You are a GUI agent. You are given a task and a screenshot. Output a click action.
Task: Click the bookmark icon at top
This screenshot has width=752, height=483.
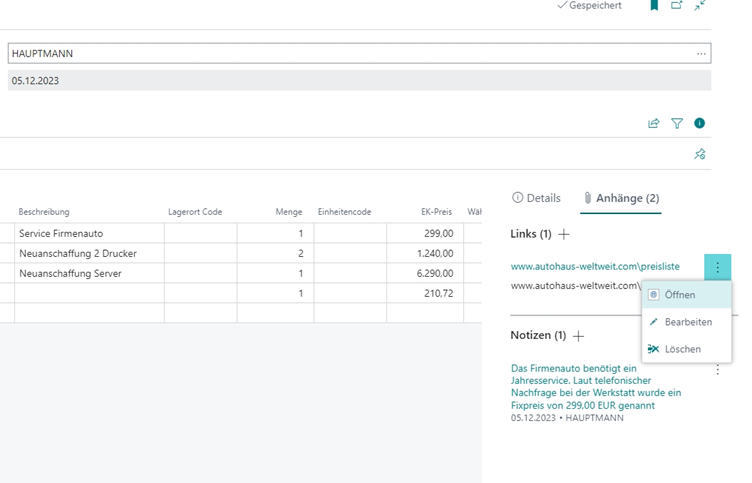[654, 6]
